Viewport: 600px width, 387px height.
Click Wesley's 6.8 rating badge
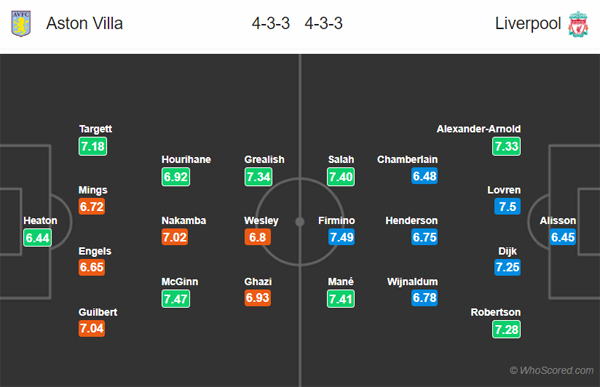[x=258, y=237]
